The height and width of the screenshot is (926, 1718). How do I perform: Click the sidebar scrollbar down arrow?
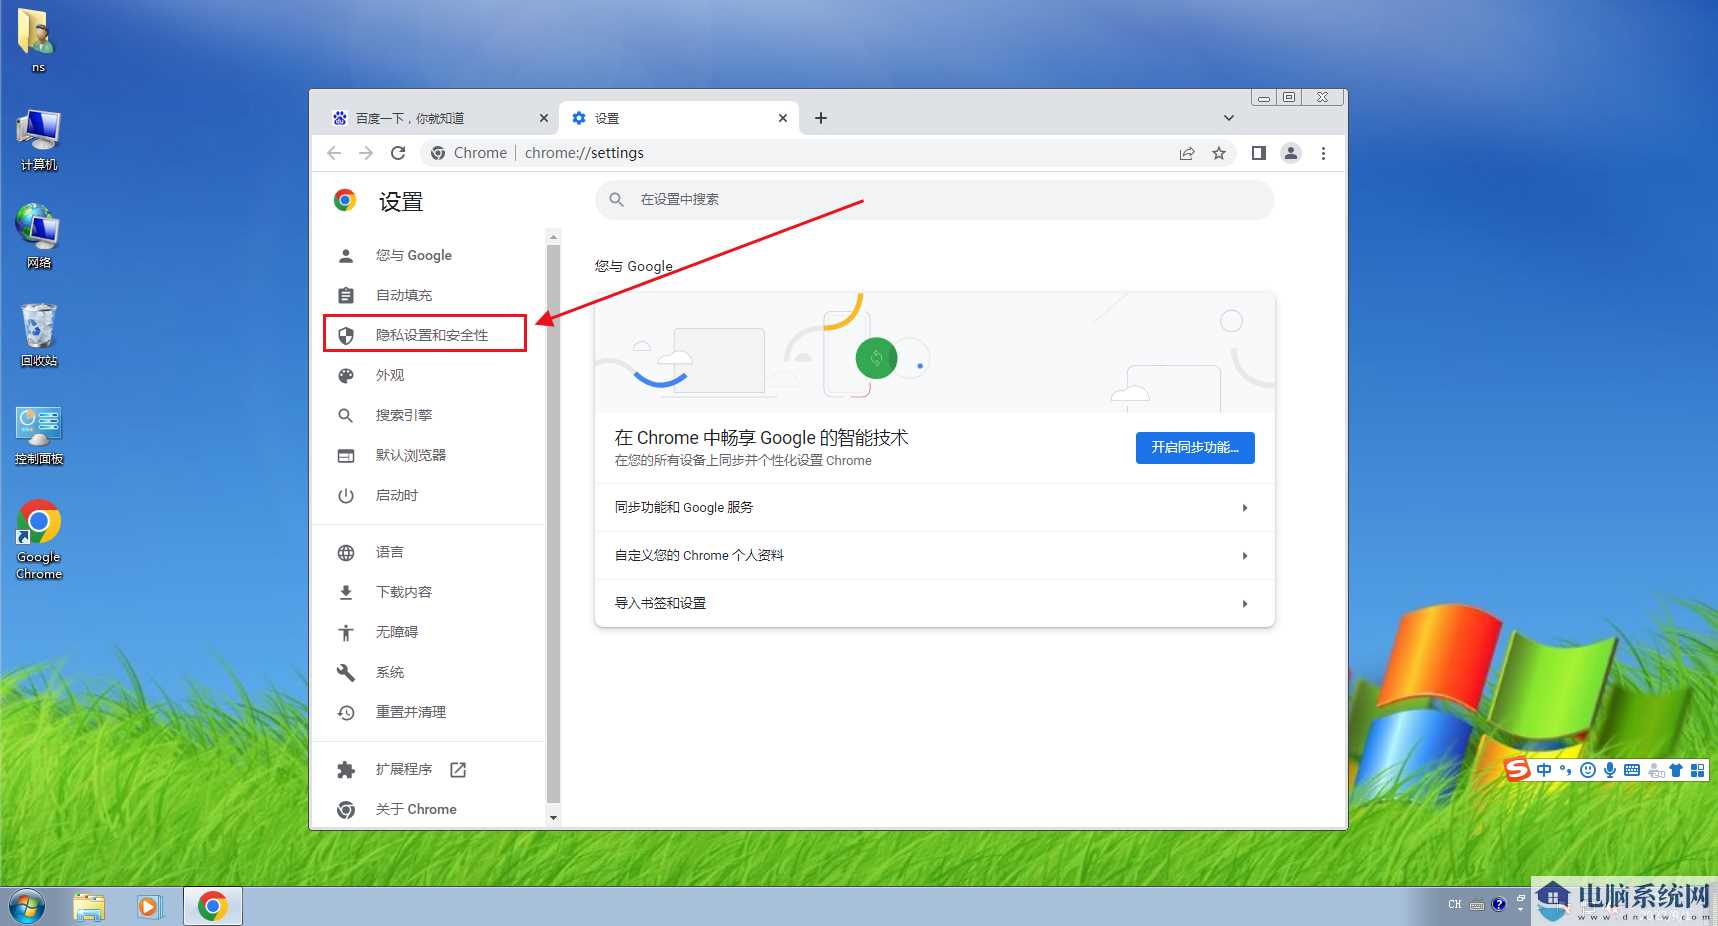click(x=553, y=818)
